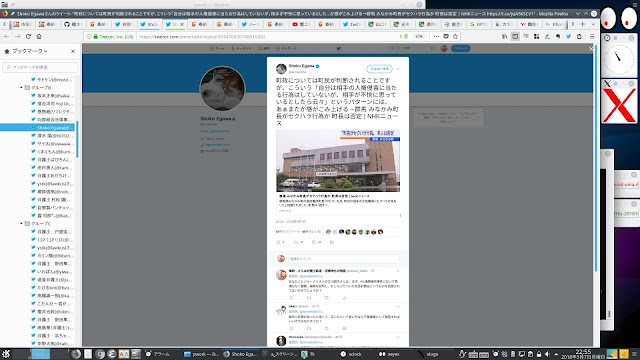Image resolution: width=640 pixels, height=360 pixels.
Task: Focus the bookmarks search field
Action: pyautogui.click(x=40, y=67)
